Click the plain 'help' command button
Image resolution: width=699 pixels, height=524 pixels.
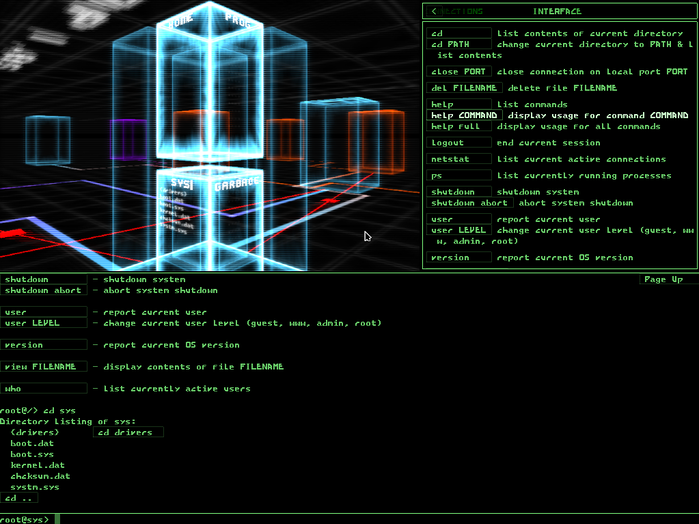pos(459,104)
